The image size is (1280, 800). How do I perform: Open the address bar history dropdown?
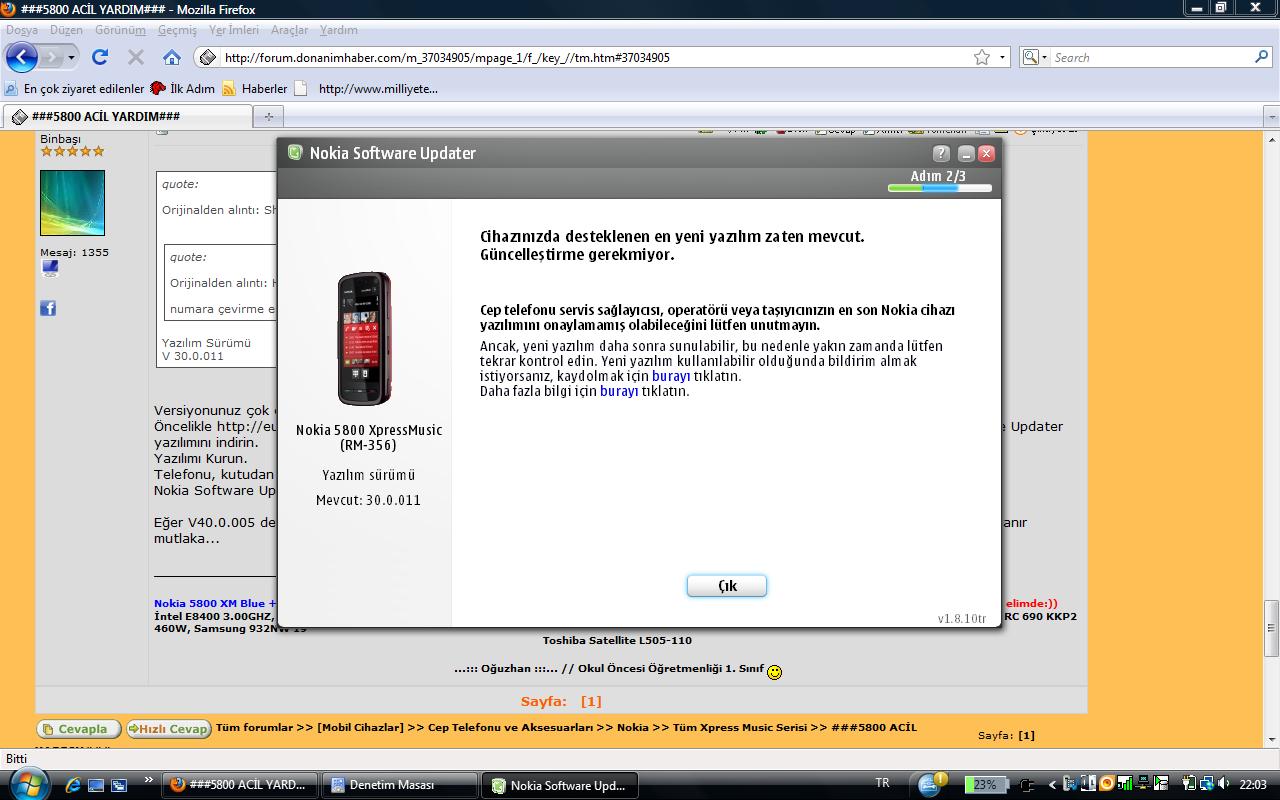point(1002,57)
